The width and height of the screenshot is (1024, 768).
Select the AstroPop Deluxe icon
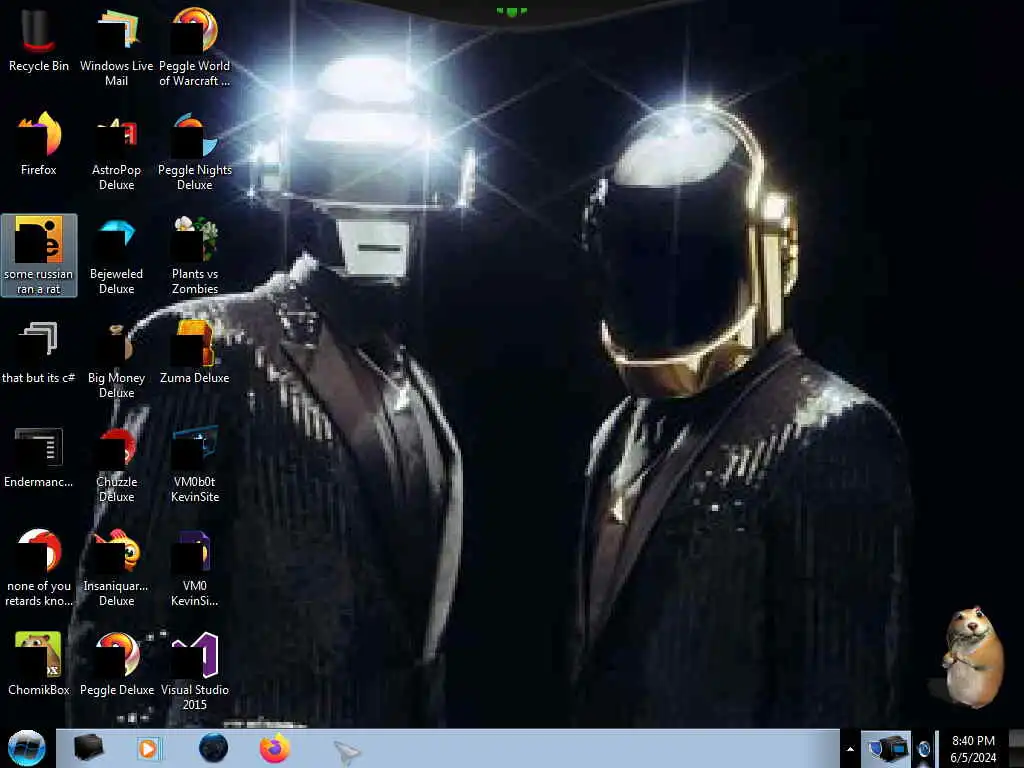tap(116, 152)
